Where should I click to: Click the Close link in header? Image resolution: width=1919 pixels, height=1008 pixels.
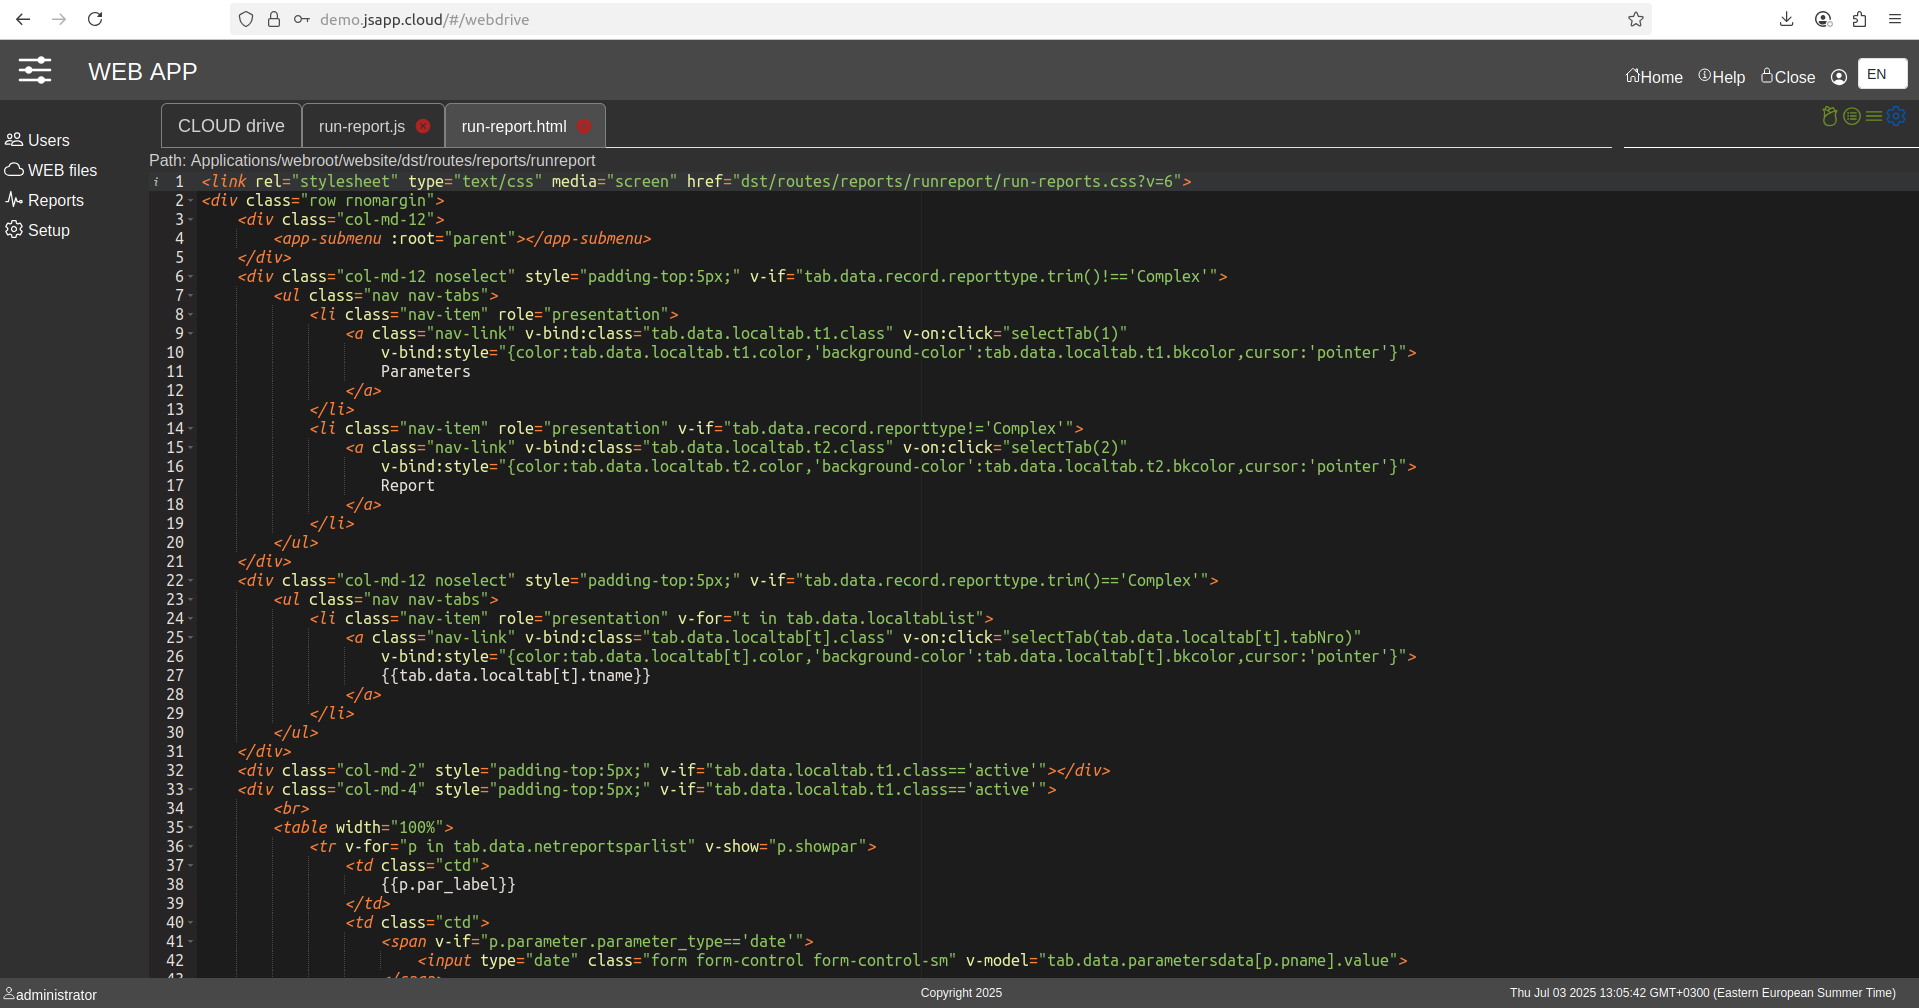click(1795, 77)
